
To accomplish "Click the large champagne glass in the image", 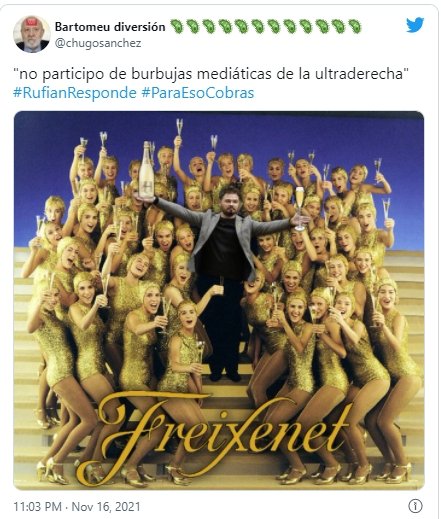I will (299, 209).
